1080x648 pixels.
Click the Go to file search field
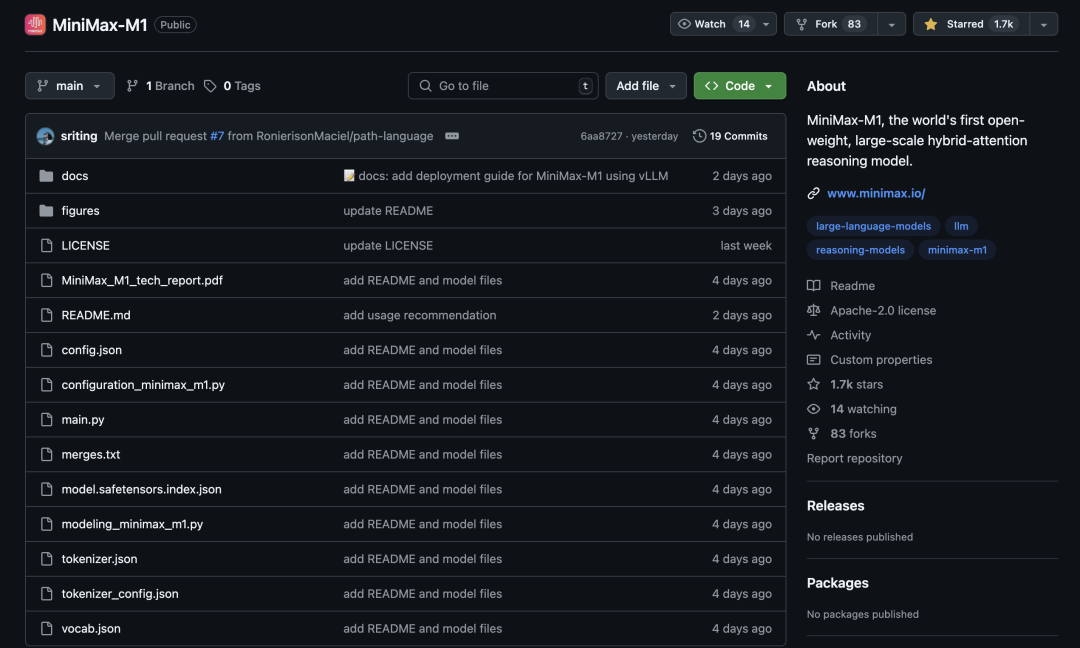503,86
